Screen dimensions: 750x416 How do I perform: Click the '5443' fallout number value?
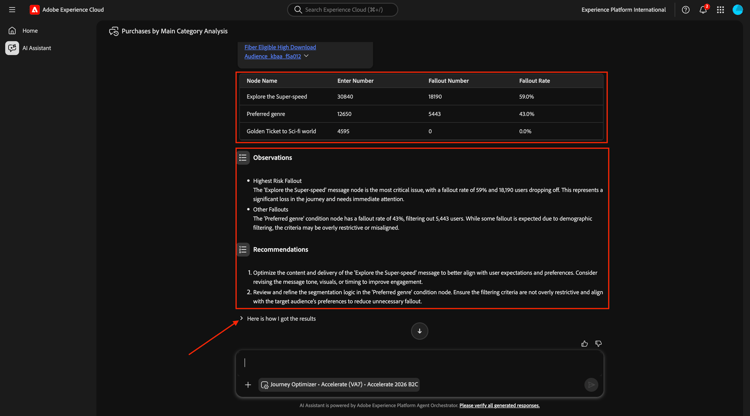[x=434, y=114]
